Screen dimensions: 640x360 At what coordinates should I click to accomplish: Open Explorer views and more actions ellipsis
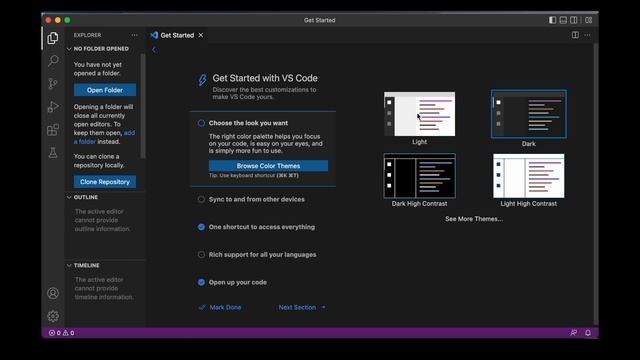tap(134, 35)
